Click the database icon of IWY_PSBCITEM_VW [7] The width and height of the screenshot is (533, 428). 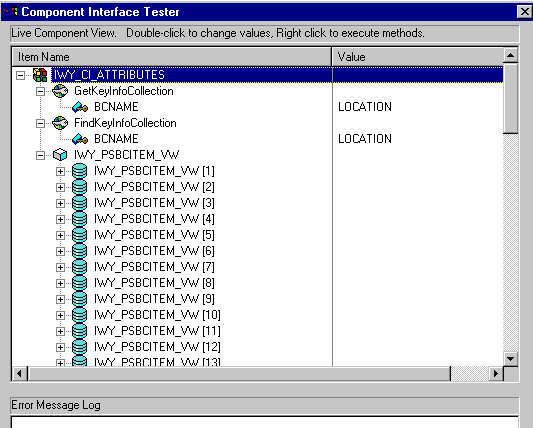click(x=80, y=267)
